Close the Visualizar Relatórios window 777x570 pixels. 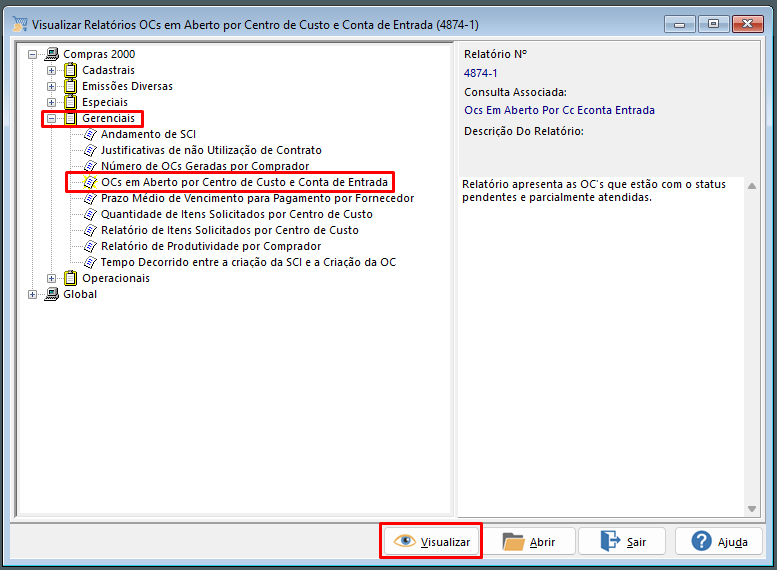[747, 24]
